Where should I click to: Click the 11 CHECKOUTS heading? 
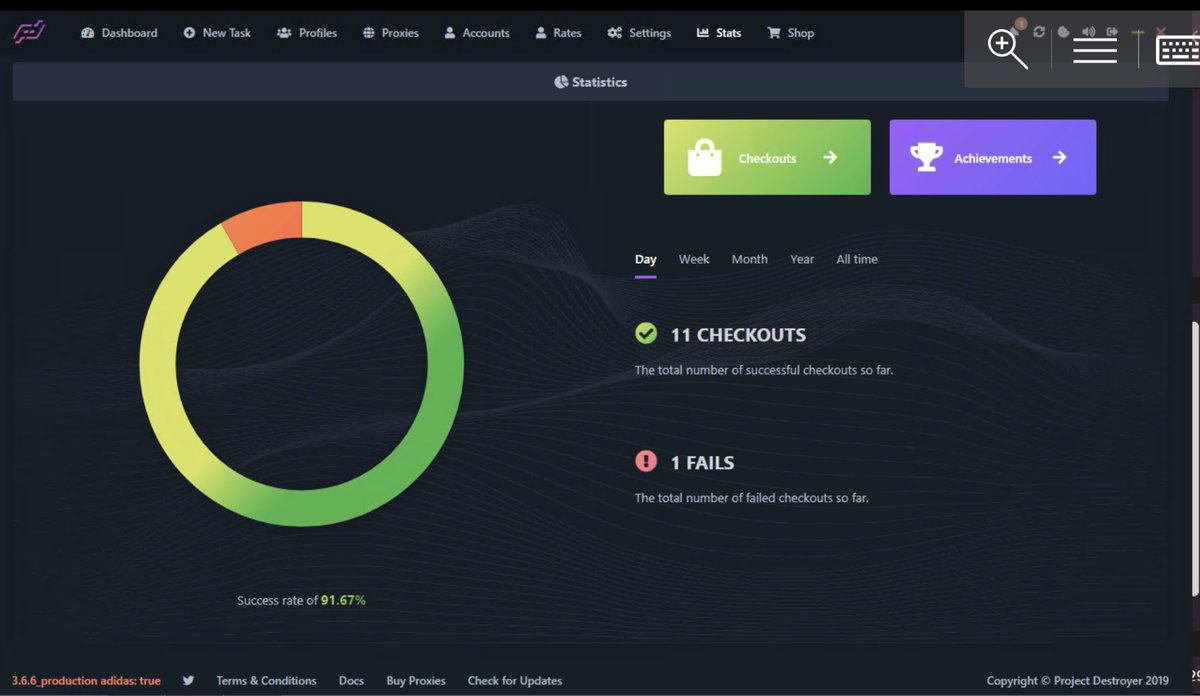(x=738, y=335)
